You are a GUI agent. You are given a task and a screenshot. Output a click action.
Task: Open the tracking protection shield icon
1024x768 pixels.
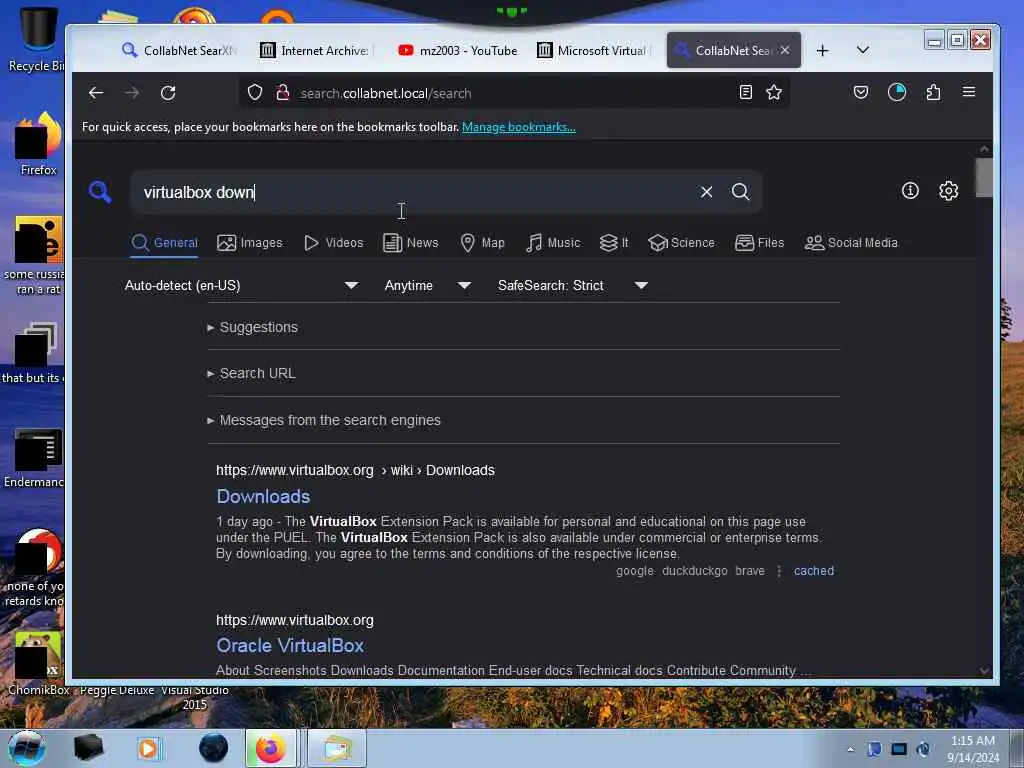pyautogui.click(x=255, y=93)
